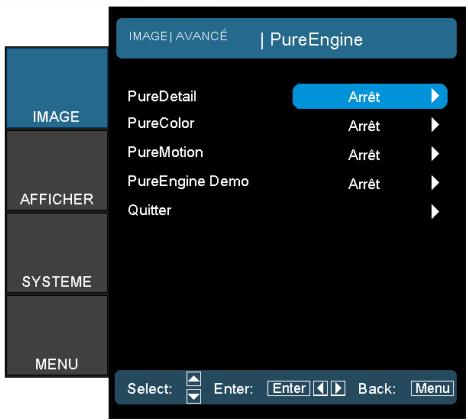Click the PureEngine header title

(x=316, y=40)
